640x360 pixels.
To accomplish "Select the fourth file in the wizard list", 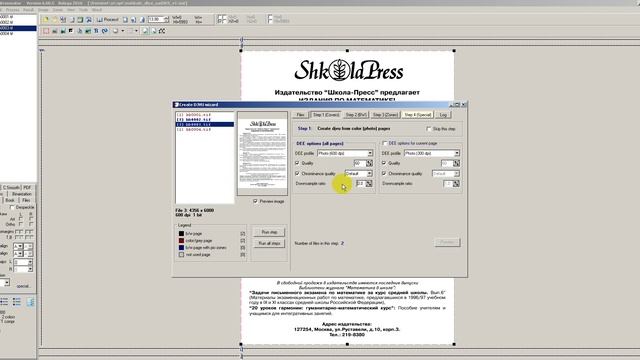I will point(204,129).
